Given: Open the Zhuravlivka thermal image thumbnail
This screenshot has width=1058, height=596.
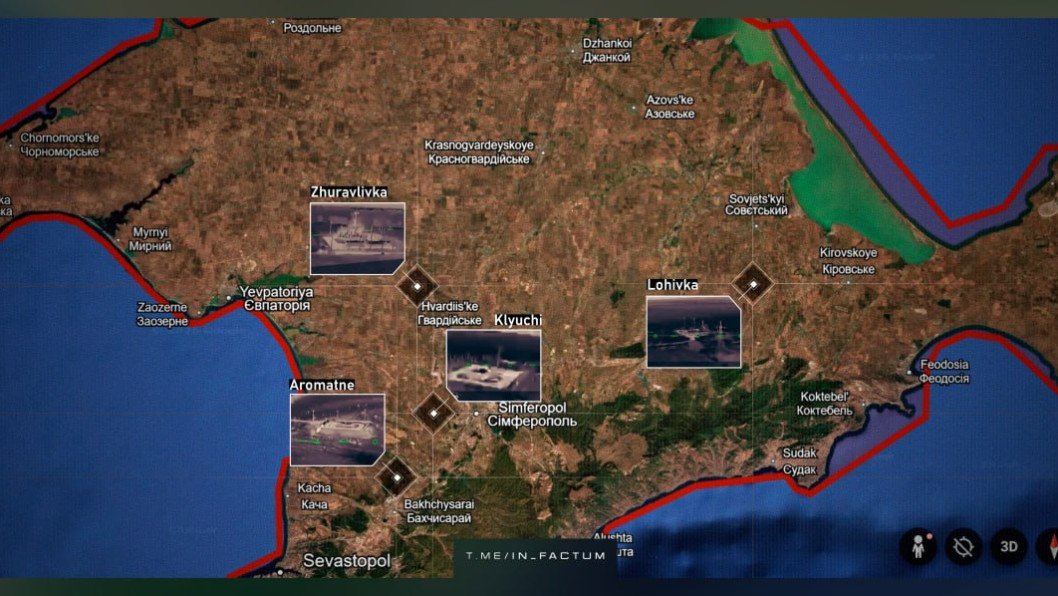Looking at the screenshot, I should 358,238.
